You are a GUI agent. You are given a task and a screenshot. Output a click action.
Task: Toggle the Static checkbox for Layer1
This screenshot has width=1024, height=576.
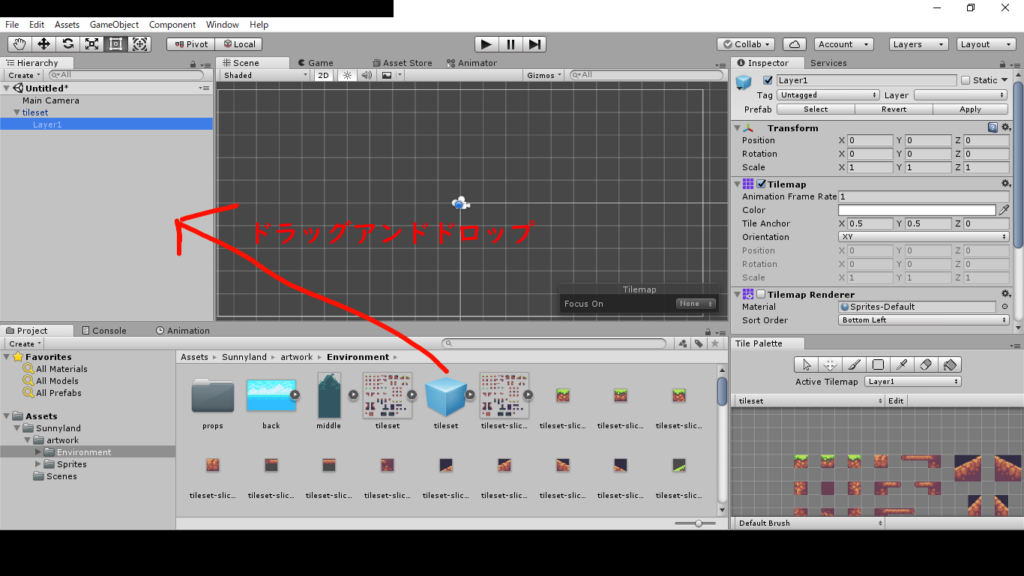pos(965,80)
